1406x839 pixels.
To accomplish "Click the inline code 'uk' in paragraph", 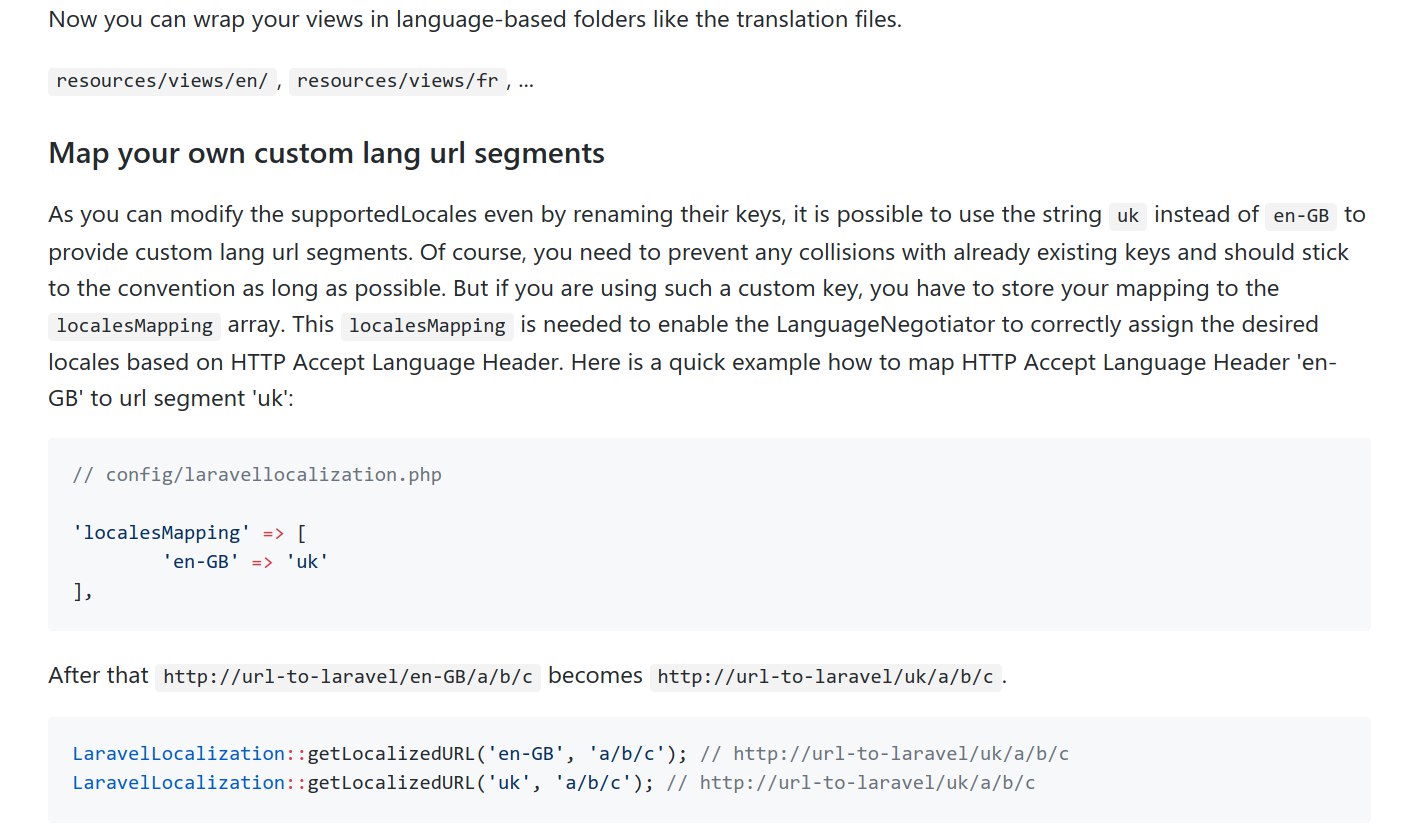I will [1128, 216].
